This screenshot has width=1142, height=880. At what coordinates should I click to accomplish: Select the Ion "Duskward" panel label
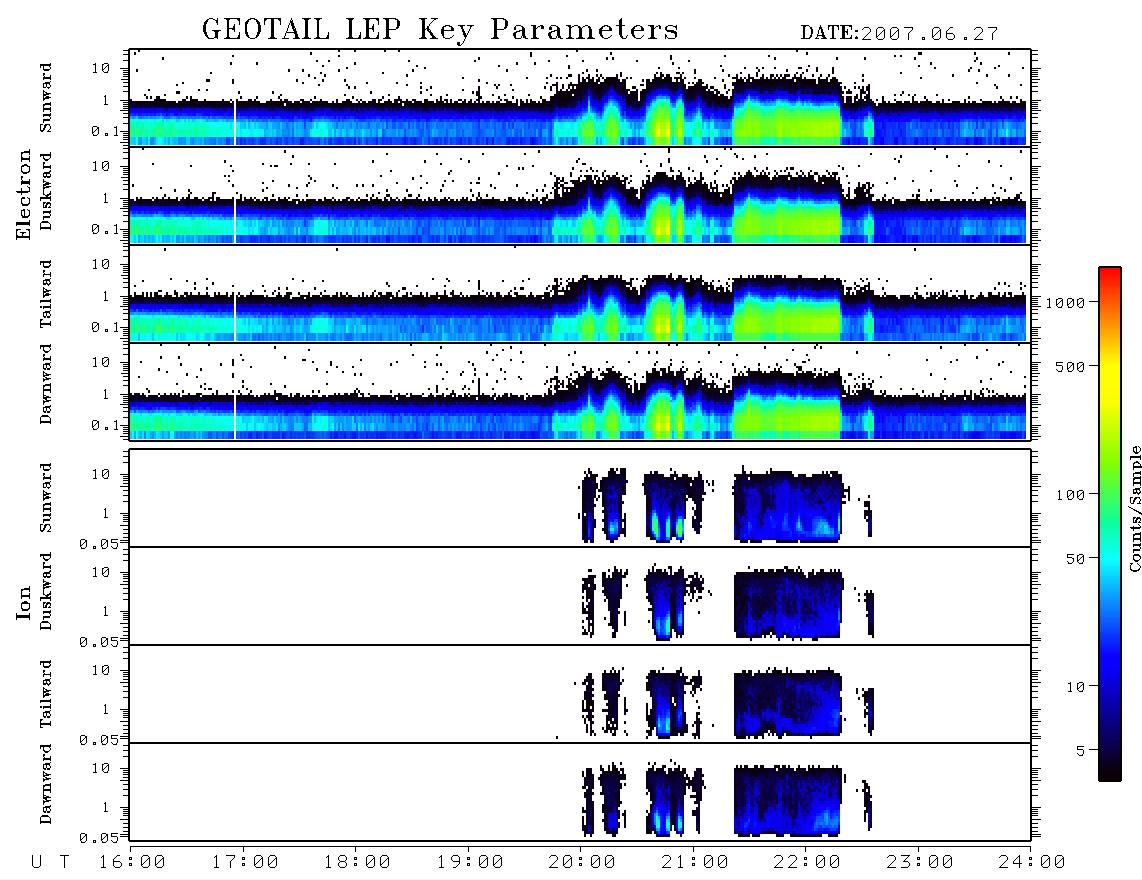(x=46, y=592)
